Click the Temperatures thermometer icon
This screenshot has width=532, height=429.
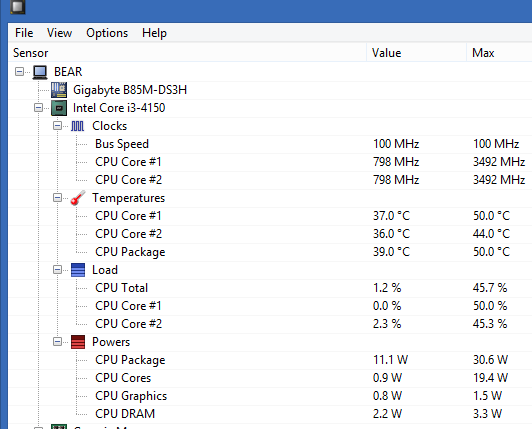(x=78, y=198)
